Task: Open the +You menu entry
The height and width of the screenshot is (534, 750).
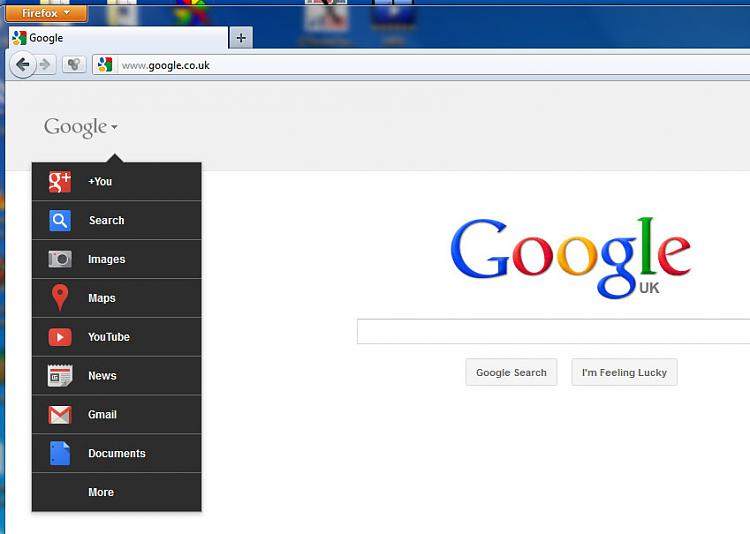Action: click(x=117, y=181)
